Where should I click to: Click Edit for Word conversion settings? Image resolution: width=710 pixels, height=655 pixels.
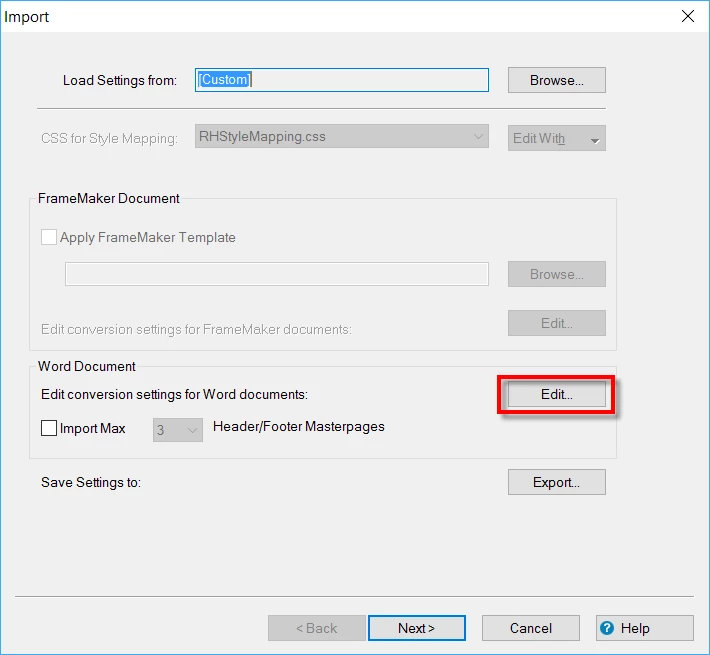pyautogui.click(x=556, y=394)
